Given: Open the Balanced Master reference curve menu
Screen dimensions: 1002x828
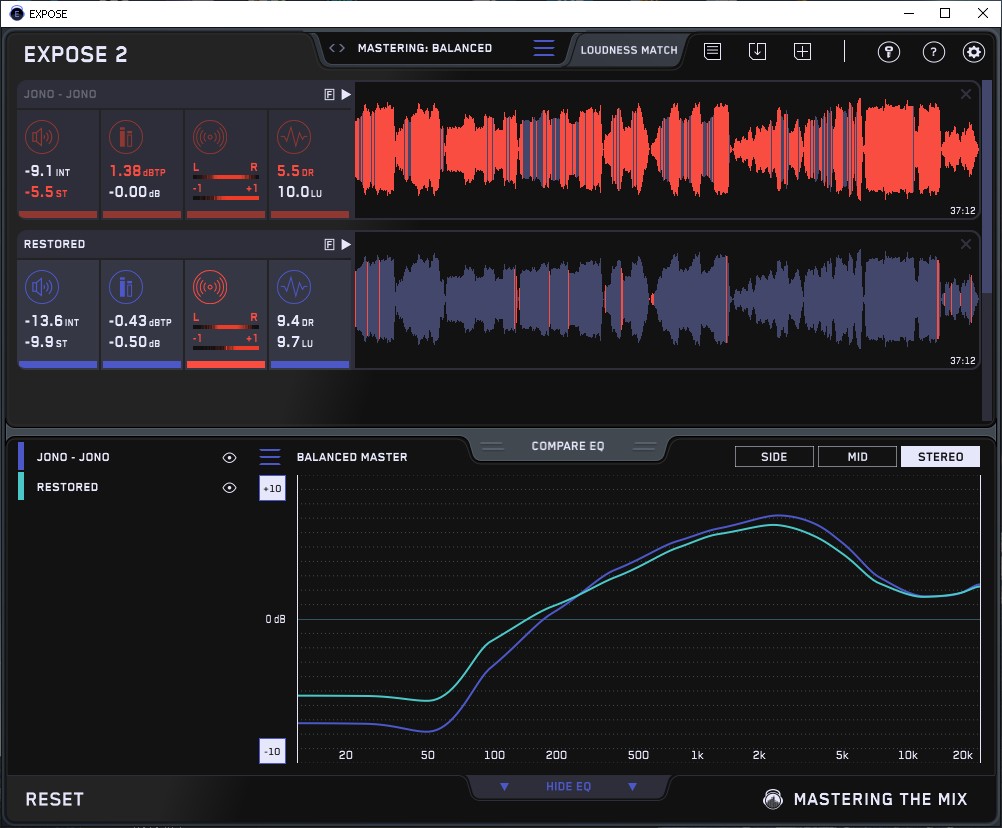Looking at the screenshot, I should pyautogui.click(x=270, y=457).
